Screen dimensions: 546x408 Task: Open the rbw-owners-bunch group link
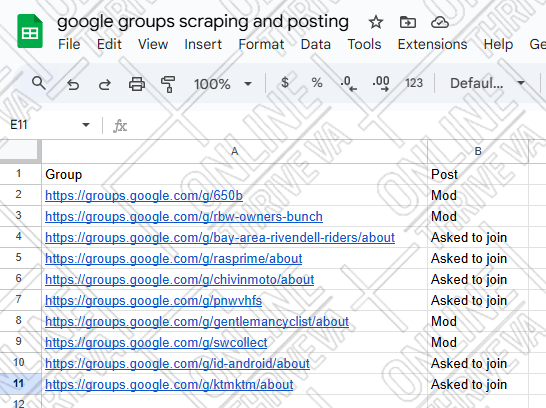184,217
